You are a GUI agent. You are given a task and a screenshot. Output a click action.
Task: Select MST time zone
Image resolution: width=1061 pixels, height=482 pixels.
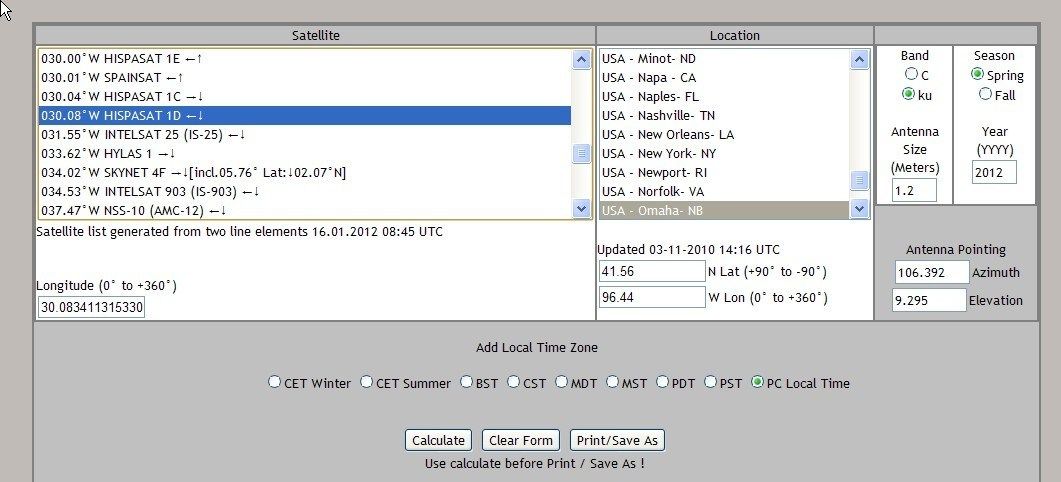tap(612, 382)
